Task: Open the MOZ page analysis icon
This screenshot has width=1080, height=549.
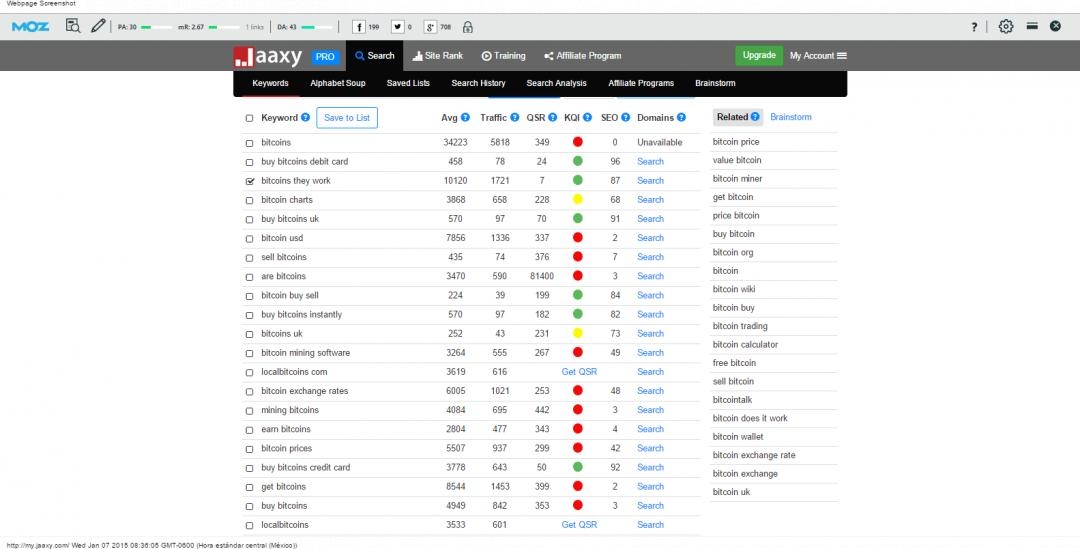Action: tap(73, 26)
